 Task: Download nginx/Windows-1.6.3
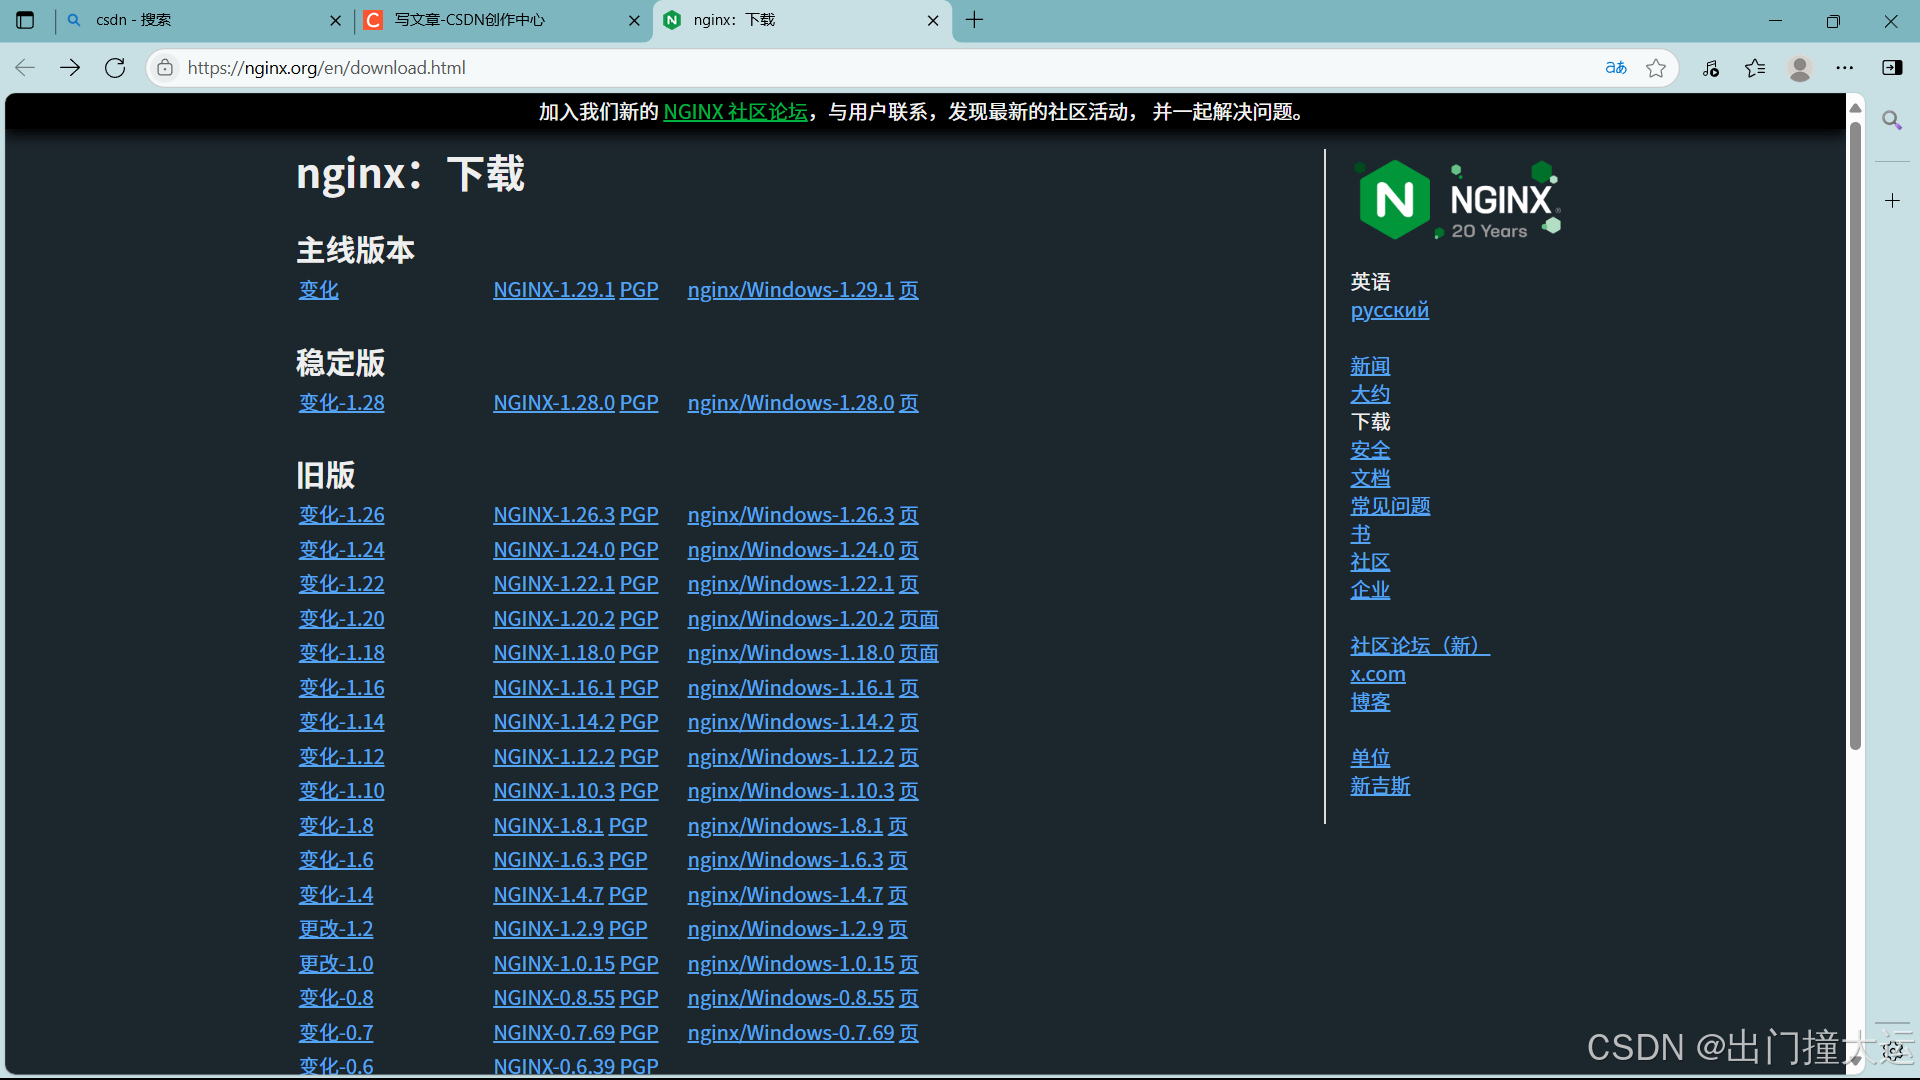[x=786, y=860]
